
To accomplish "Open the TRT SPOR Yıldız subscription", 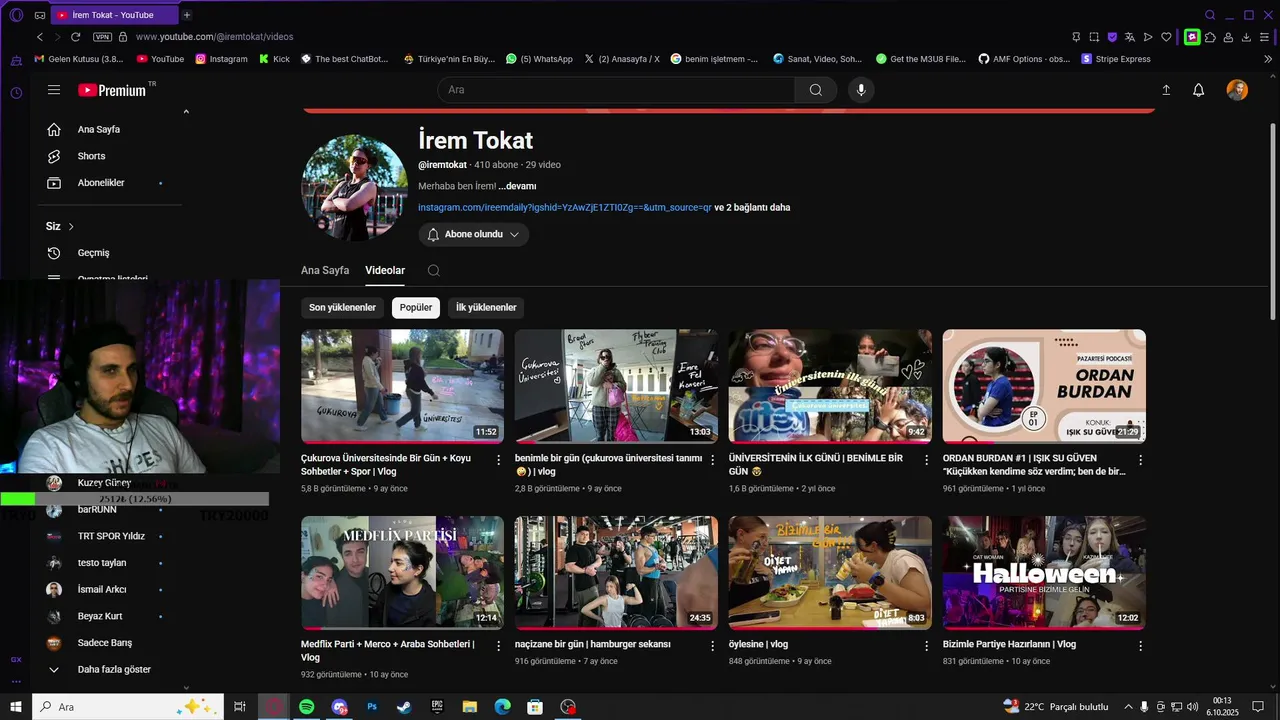I will point(111,536).
